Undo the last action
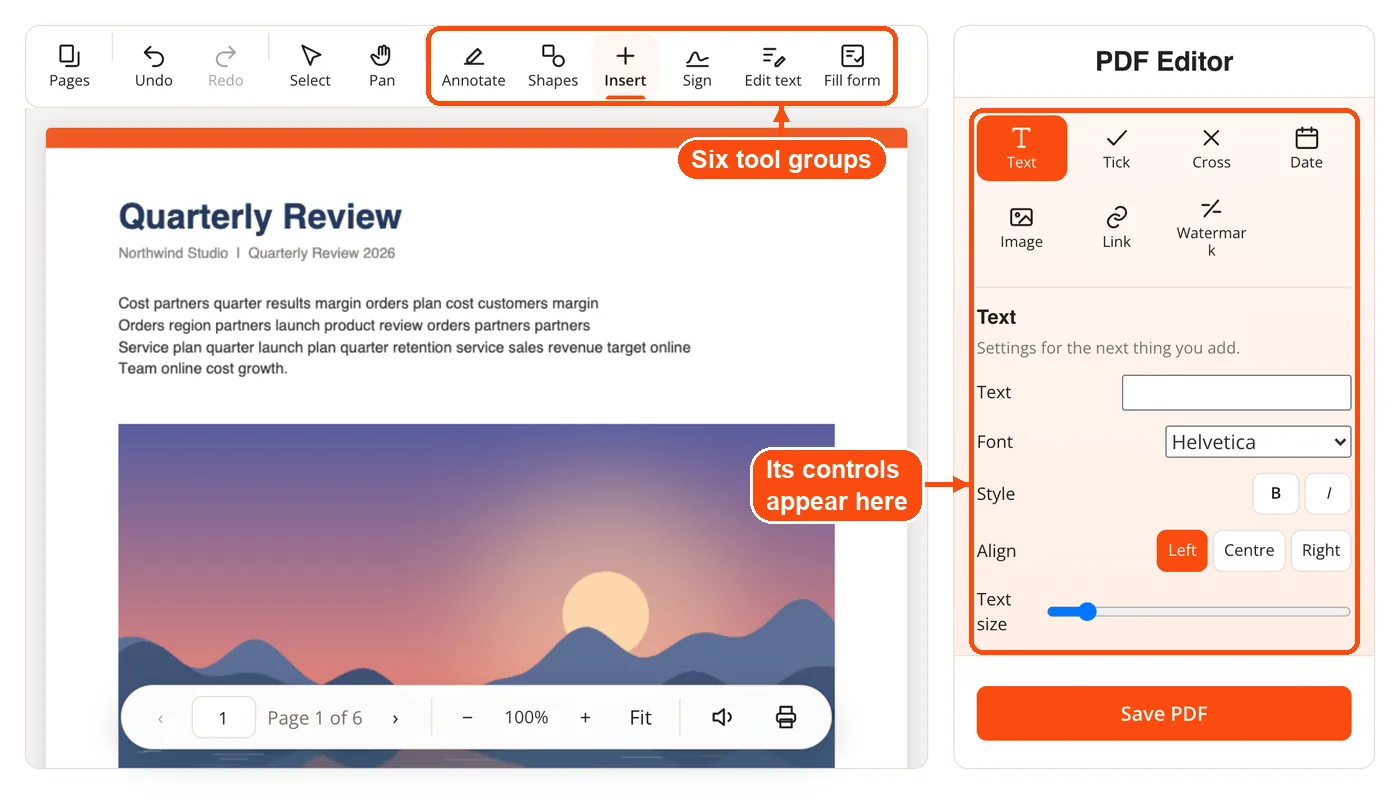This screenshot has width=1400, height=794. click(154, 66)
